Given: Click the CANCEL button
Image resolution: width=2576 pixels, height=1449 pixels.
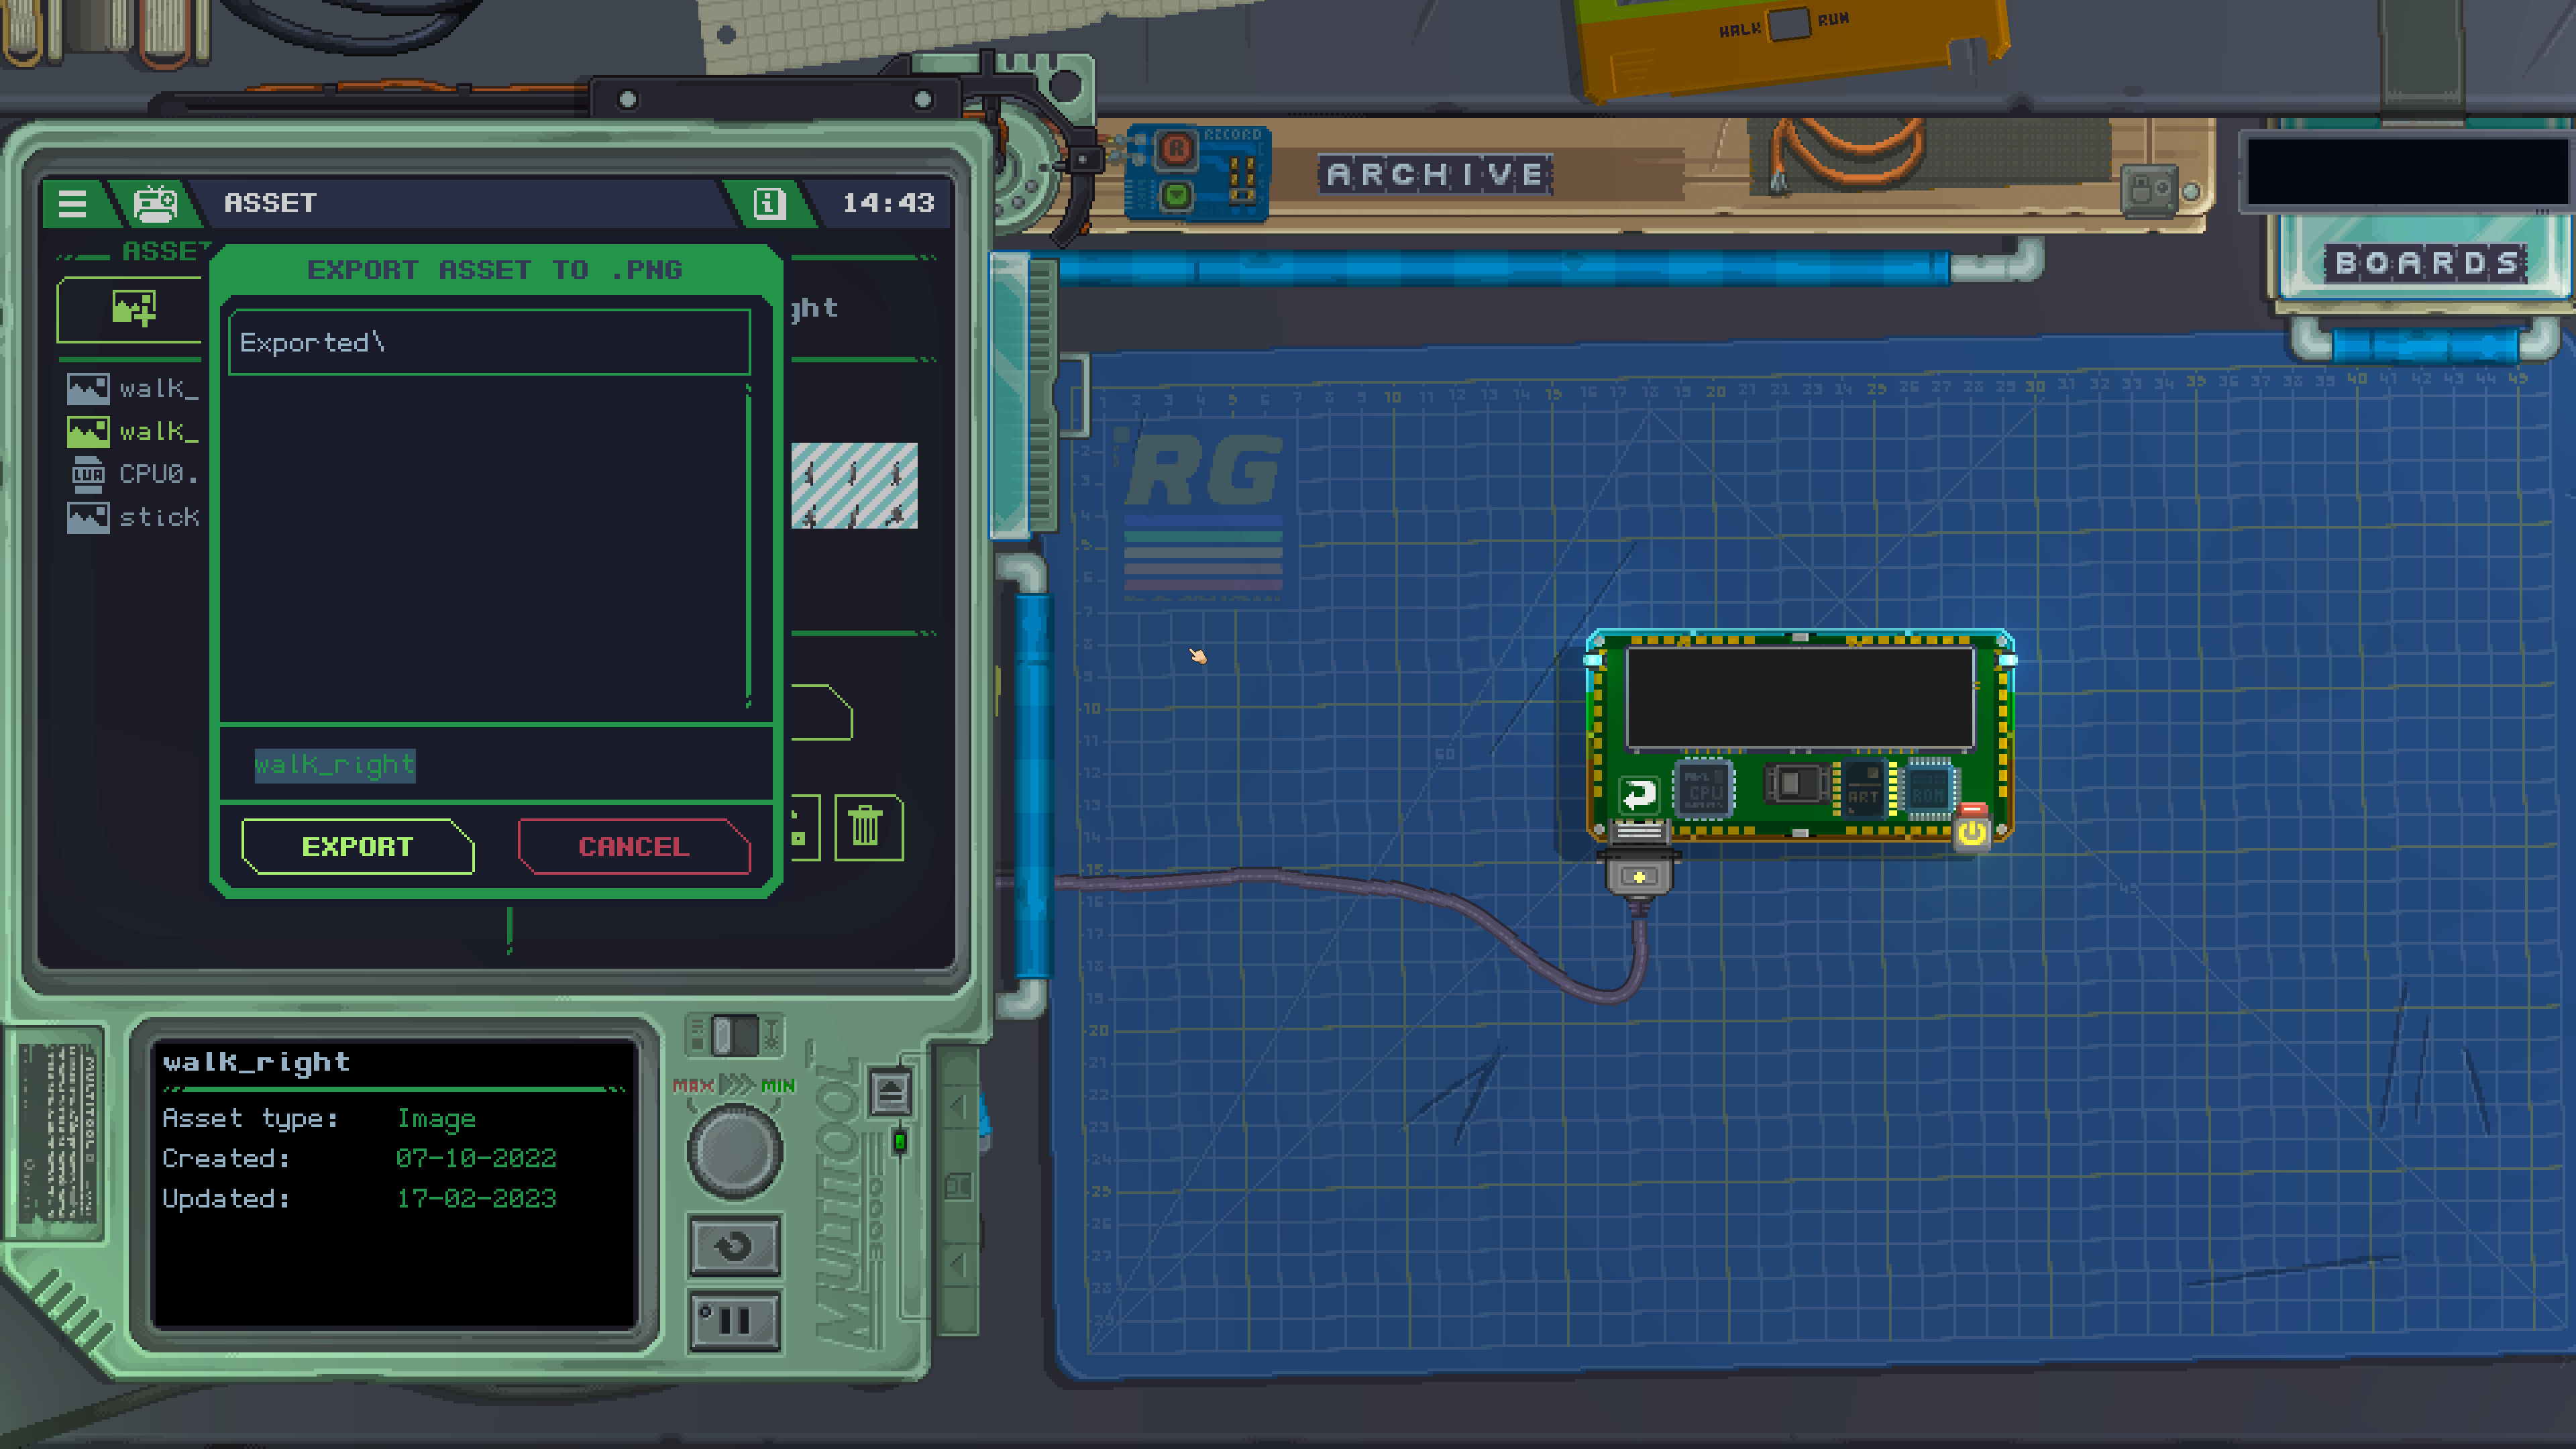Looking at the screenshot, I should tap(634, 847).
